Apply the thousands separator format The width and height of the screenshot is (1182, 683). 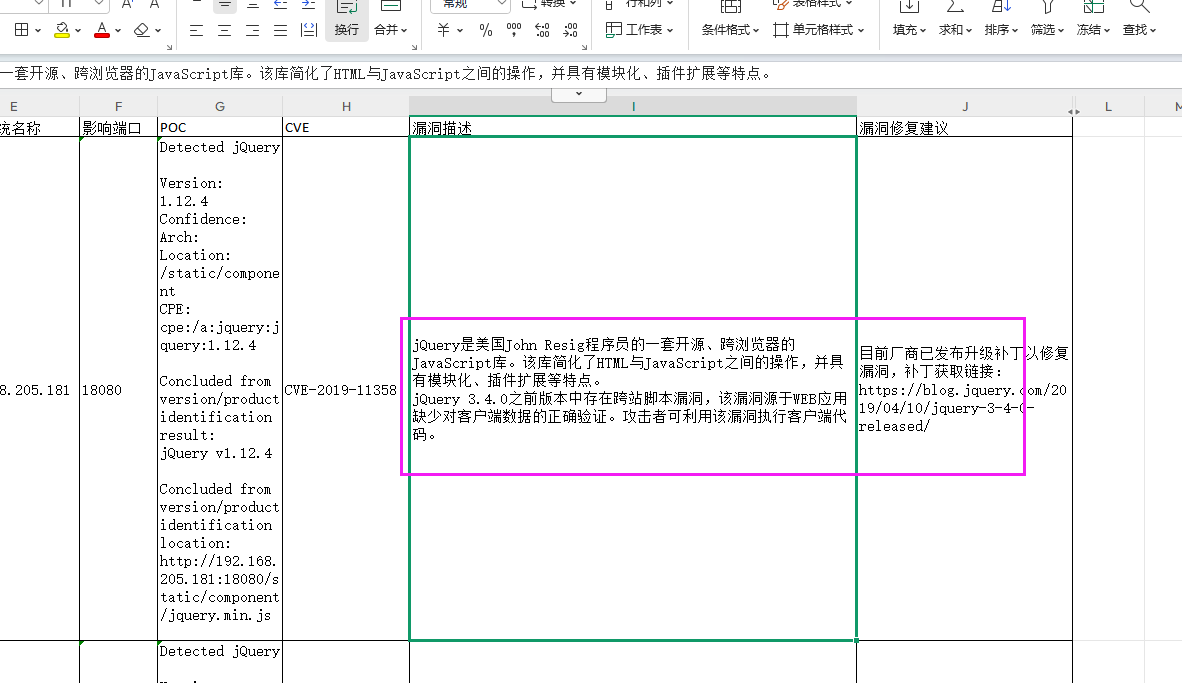[x=514, y=30]
